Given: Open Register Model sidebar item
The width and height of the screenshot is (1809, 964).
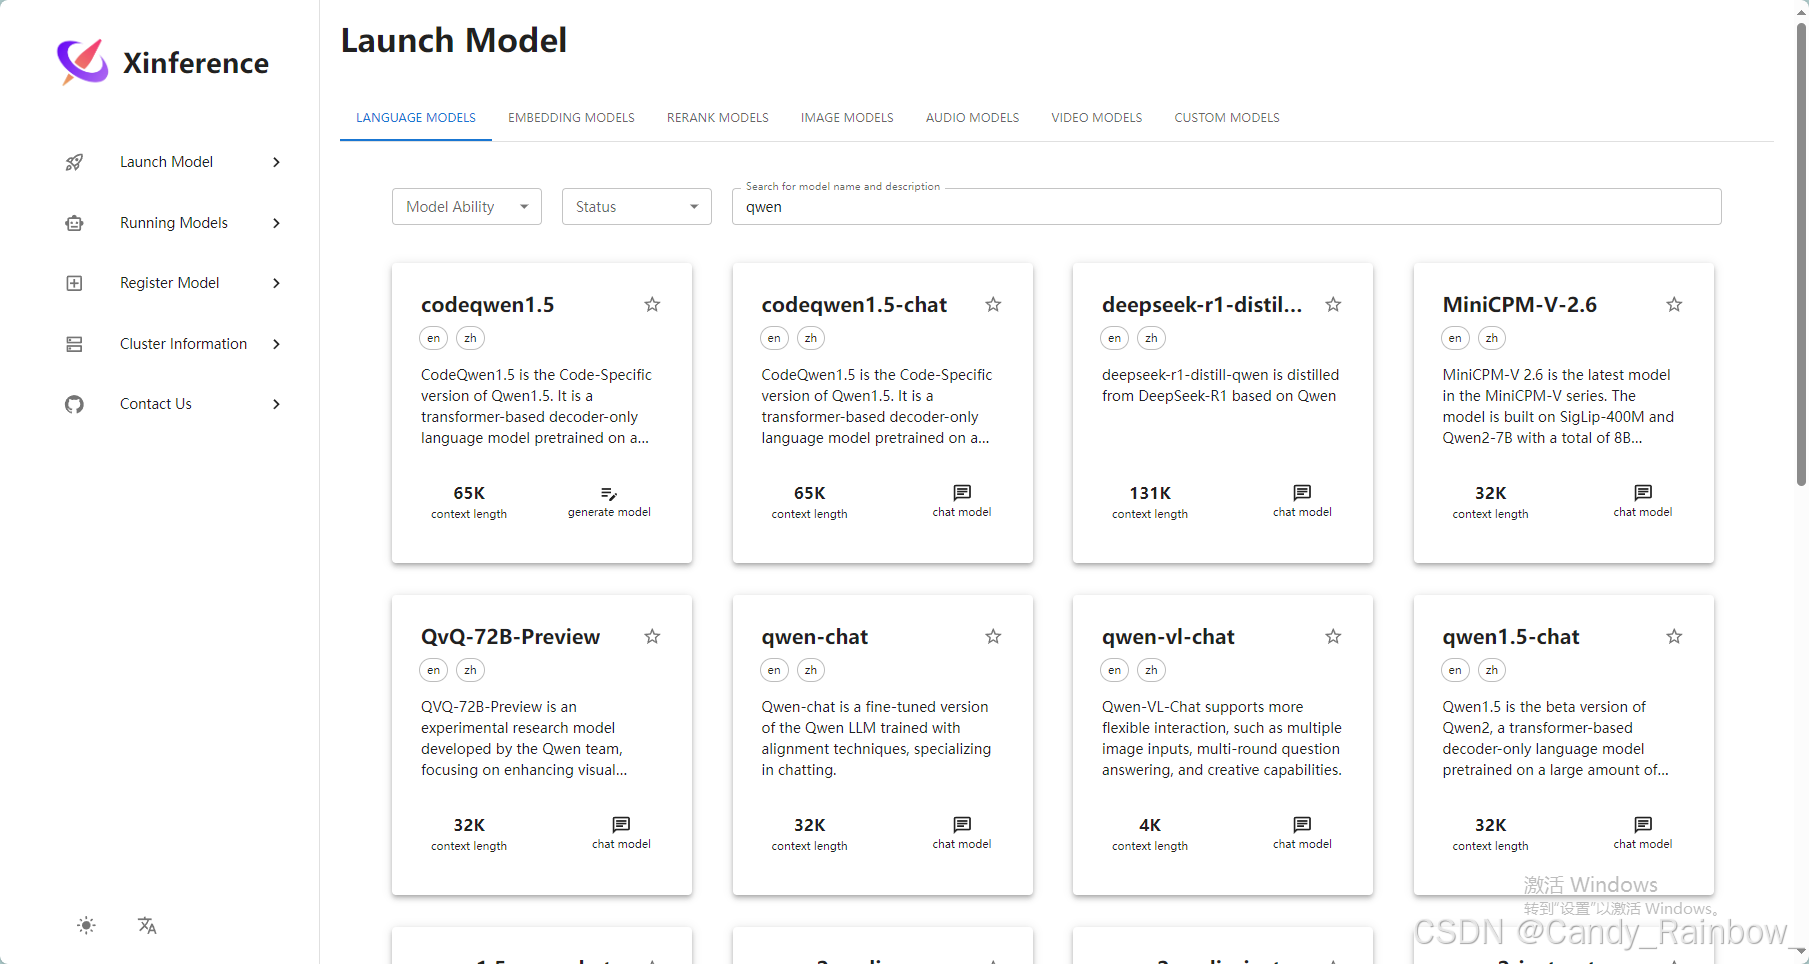Looking at the screenshot, I should [170, 283].
